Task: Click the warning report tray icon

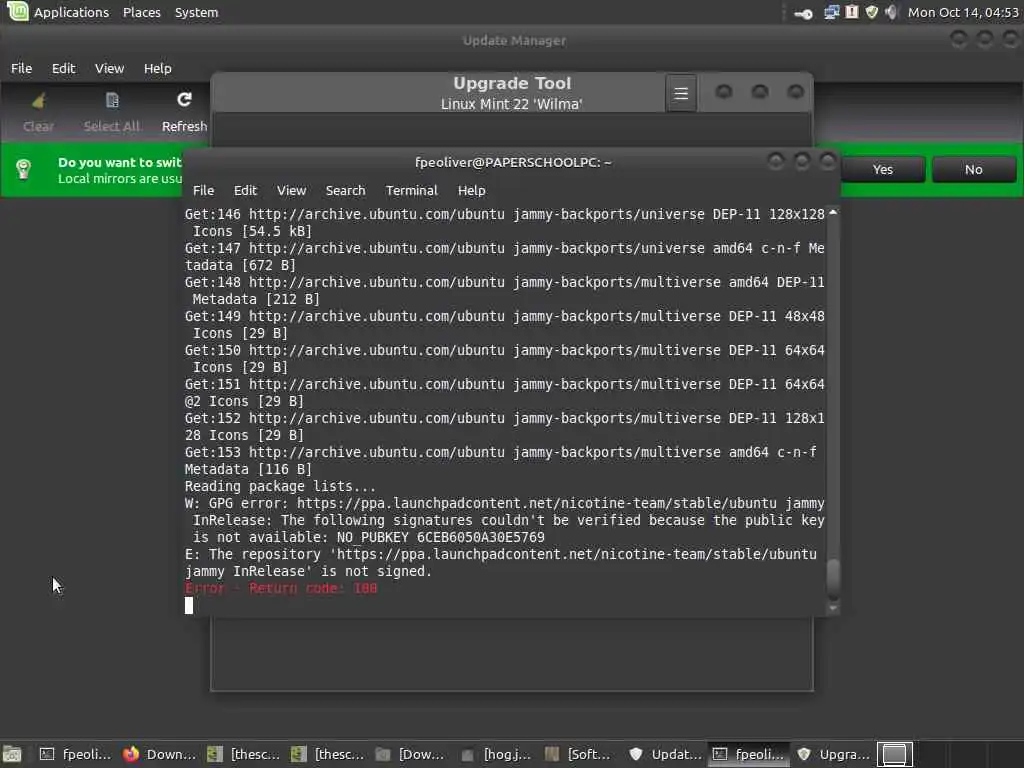Action: coord(852,12)
